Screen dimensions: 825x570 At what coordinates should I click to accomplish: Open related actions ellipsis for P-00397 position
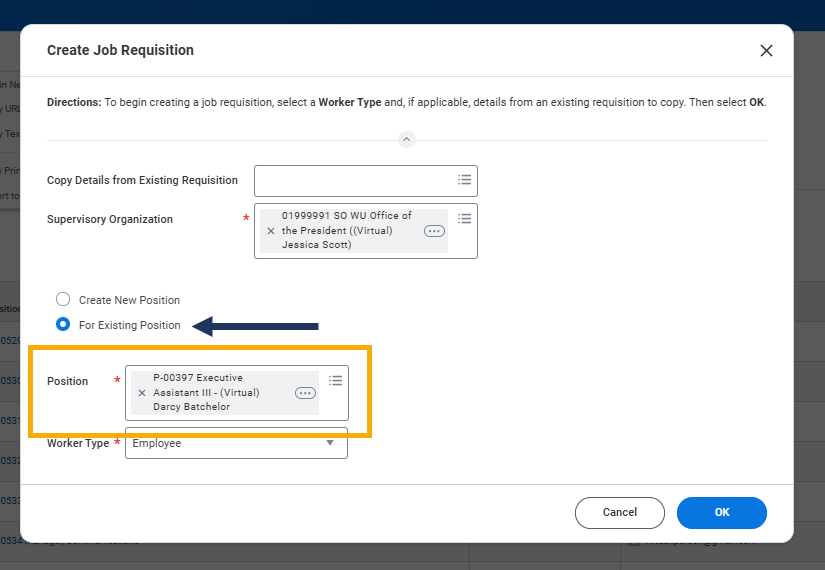click(x=305, y=393)
